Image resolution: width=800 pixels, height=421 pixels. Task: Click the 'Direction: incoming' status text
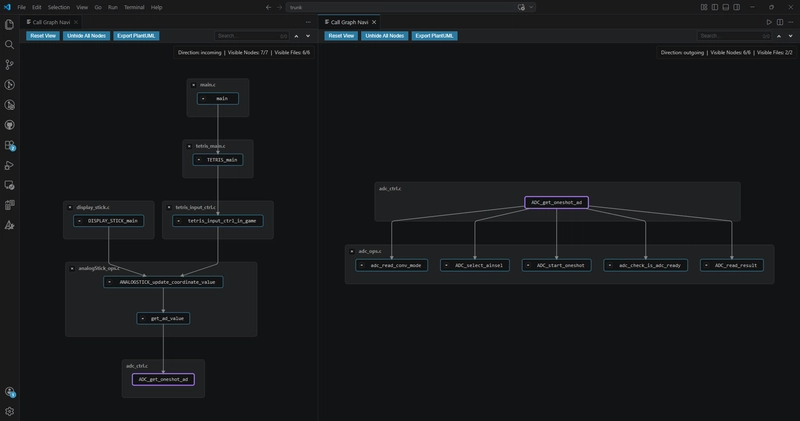pos(199,53)
